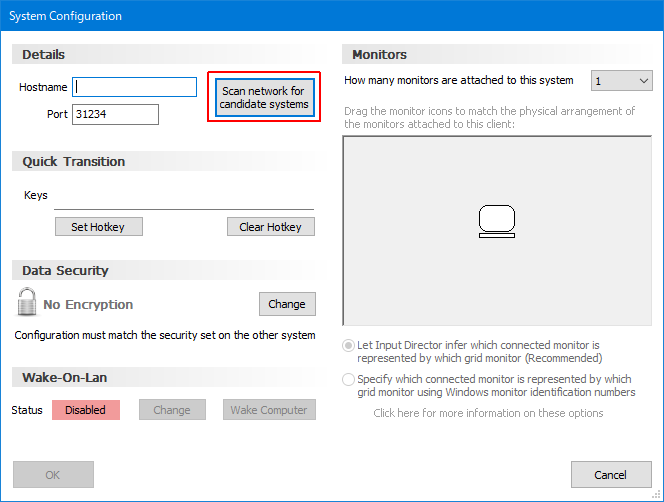Change the Data Security encryption setting
The image size is (664, 502).
pos(287,304)
